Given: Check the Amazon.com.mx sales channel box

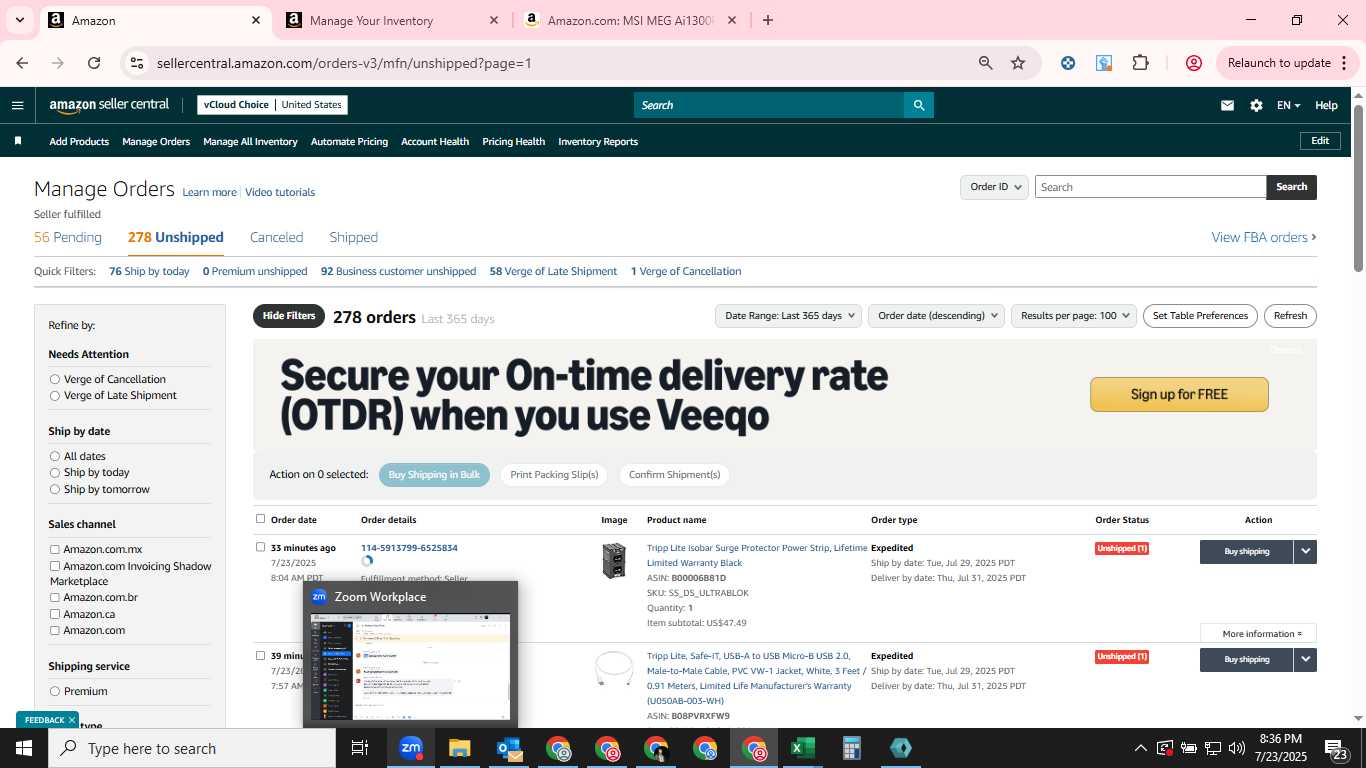Looking at the screenshot, I should point(55,549).
